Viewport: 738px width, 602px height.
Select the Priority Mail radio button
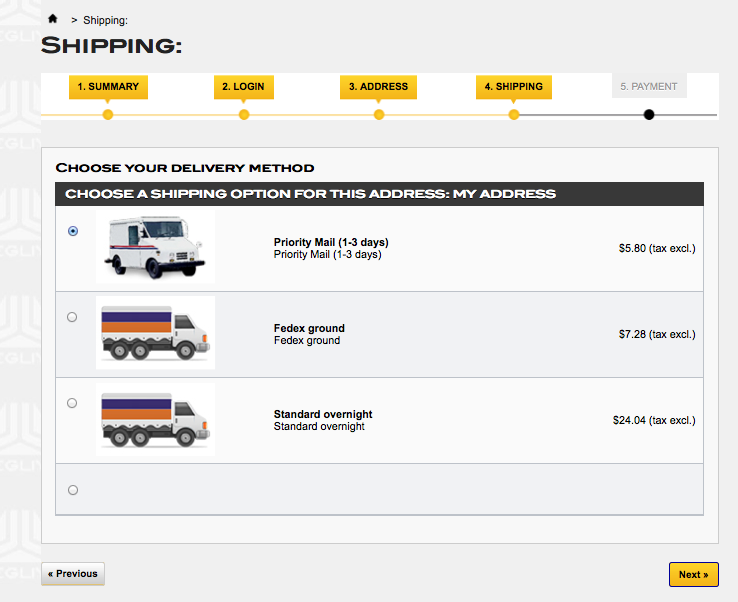coord(72,231)
